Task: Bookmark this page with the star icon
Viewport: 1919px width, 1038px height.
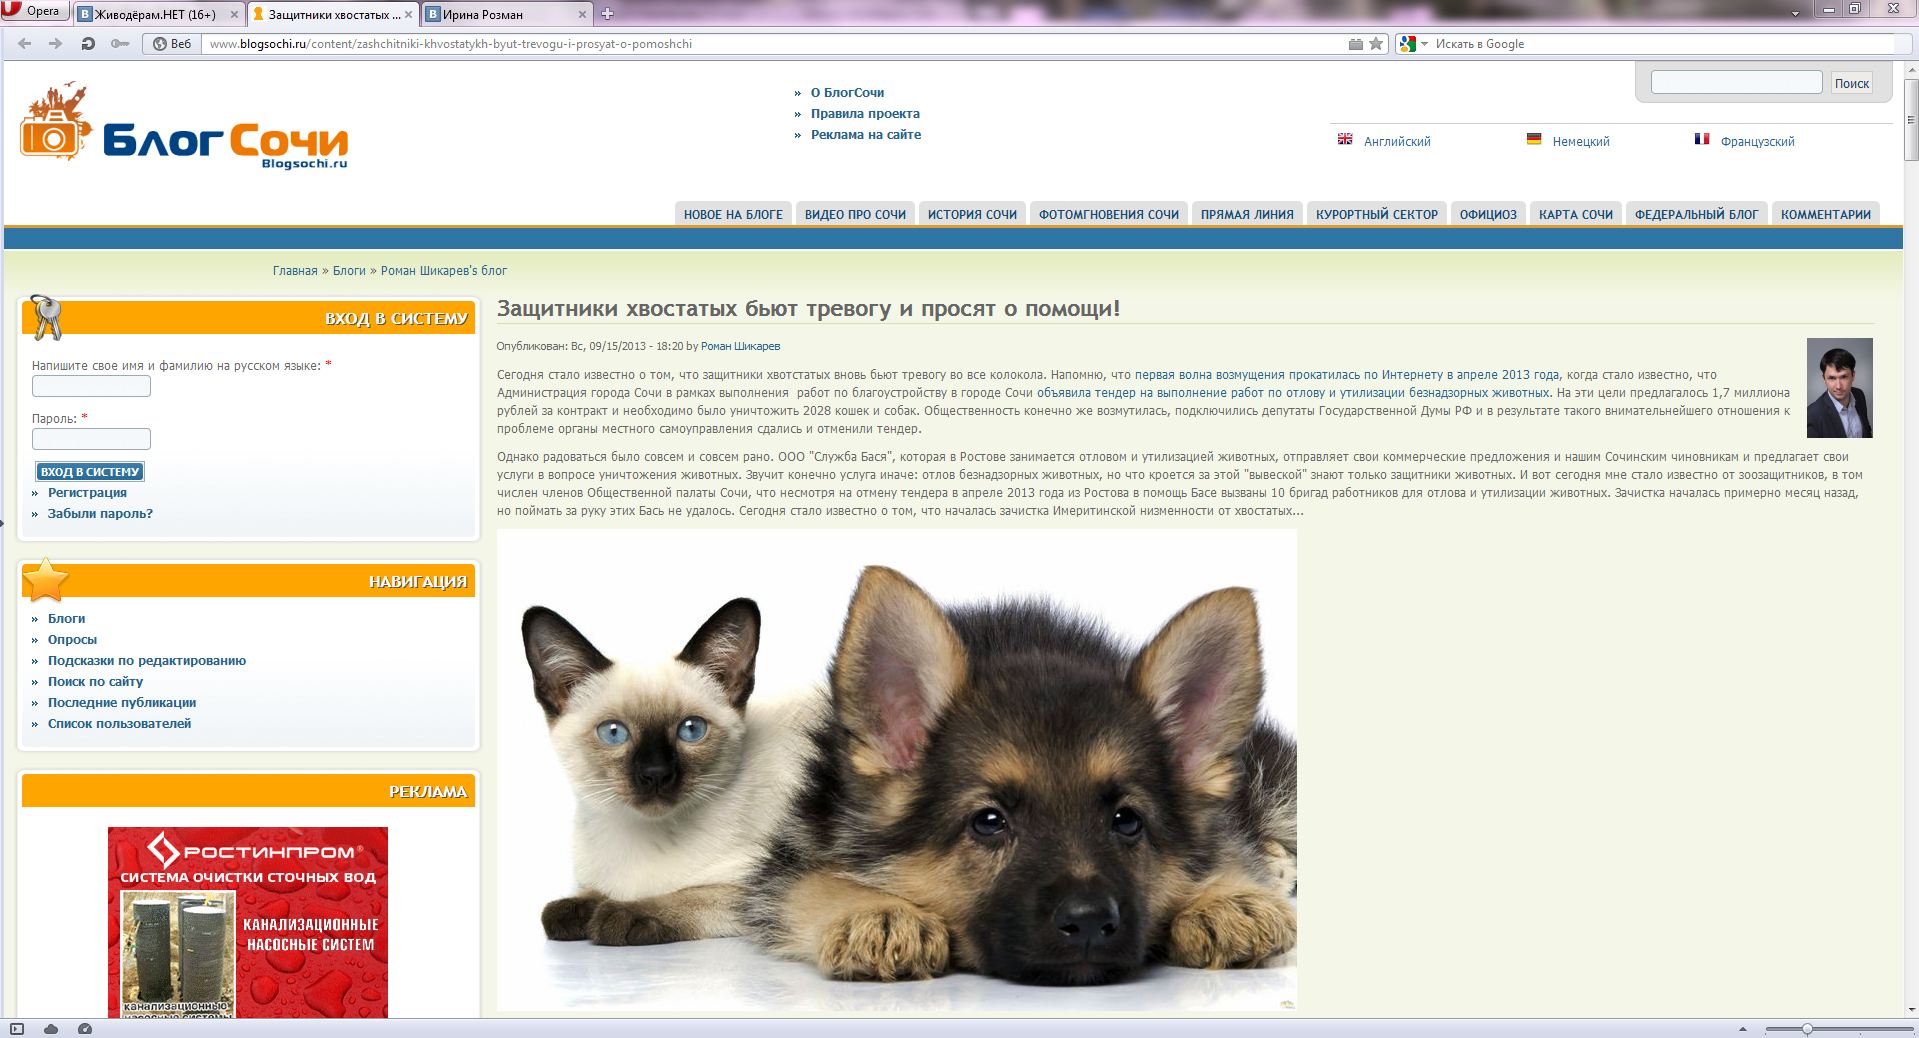Action: click(x=1376, y=44)
